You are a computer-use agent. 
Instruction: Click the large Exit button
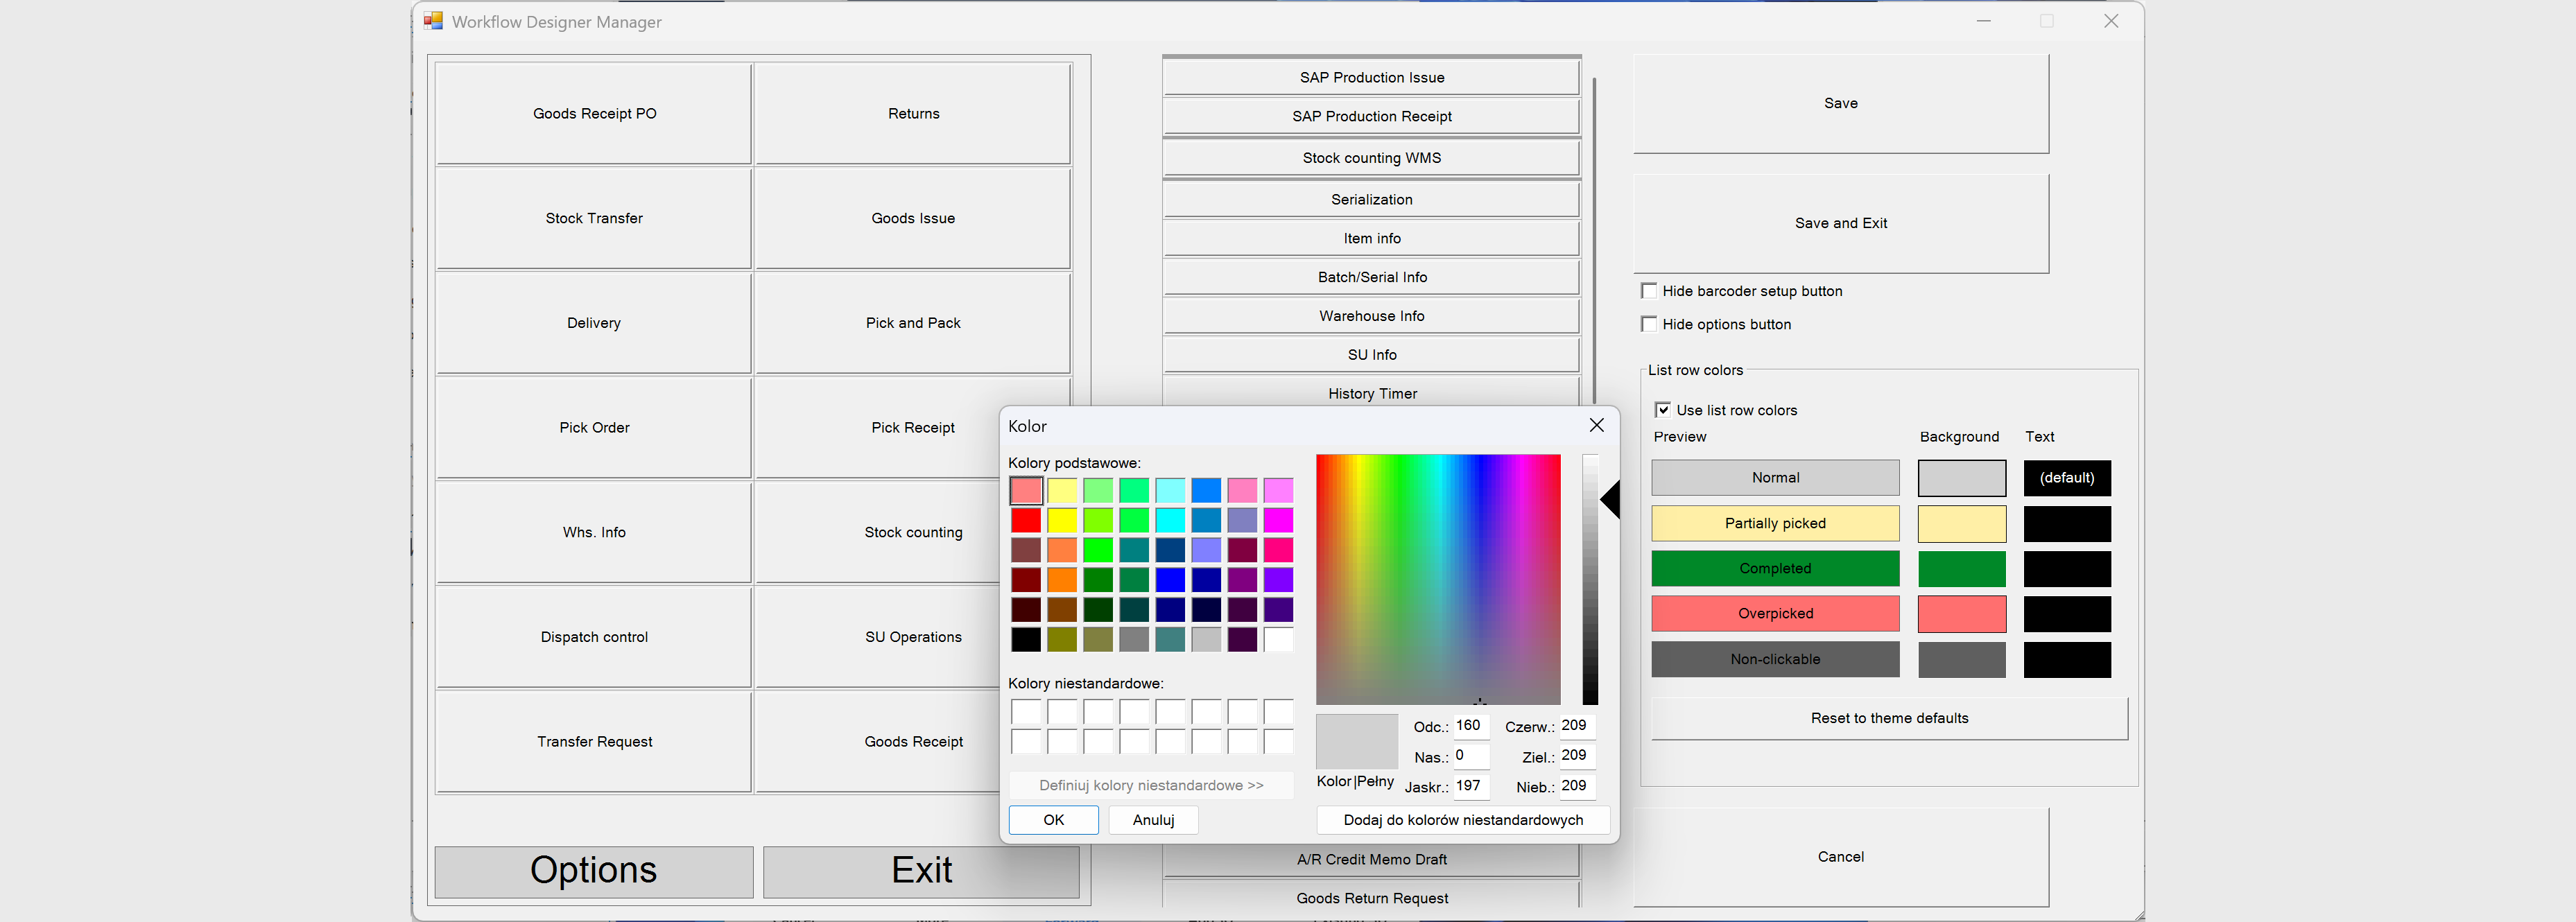point(921,871)
